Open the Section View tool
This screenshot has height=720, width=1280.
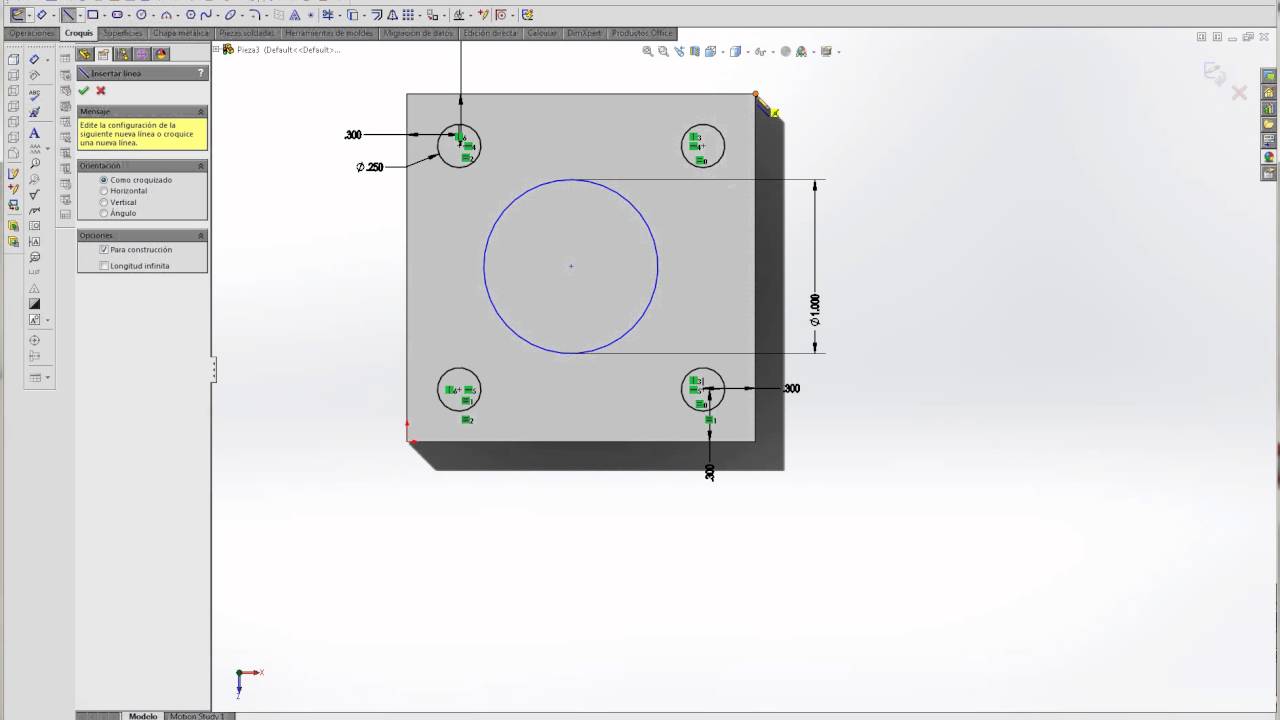pos(695,51)
